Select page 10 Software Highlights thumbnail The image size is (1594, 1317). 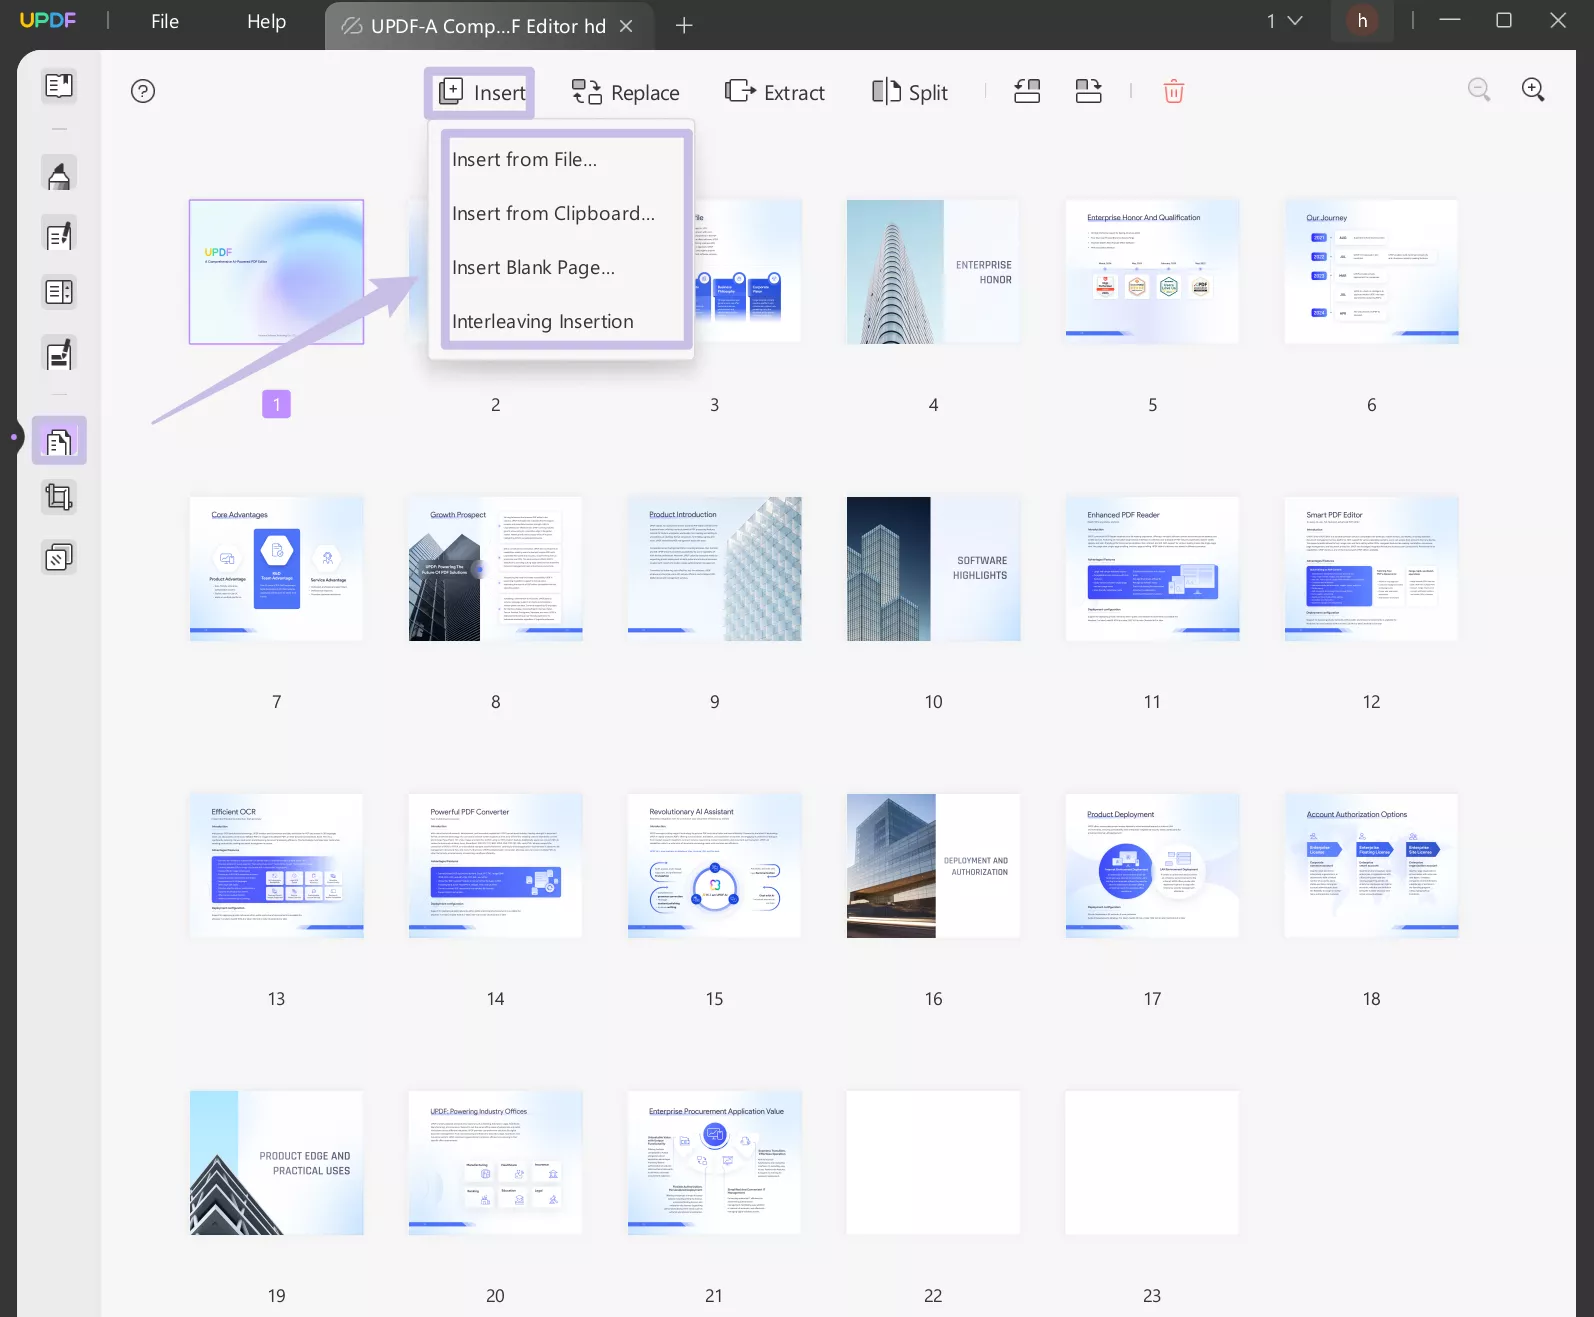tap(933, 569)
